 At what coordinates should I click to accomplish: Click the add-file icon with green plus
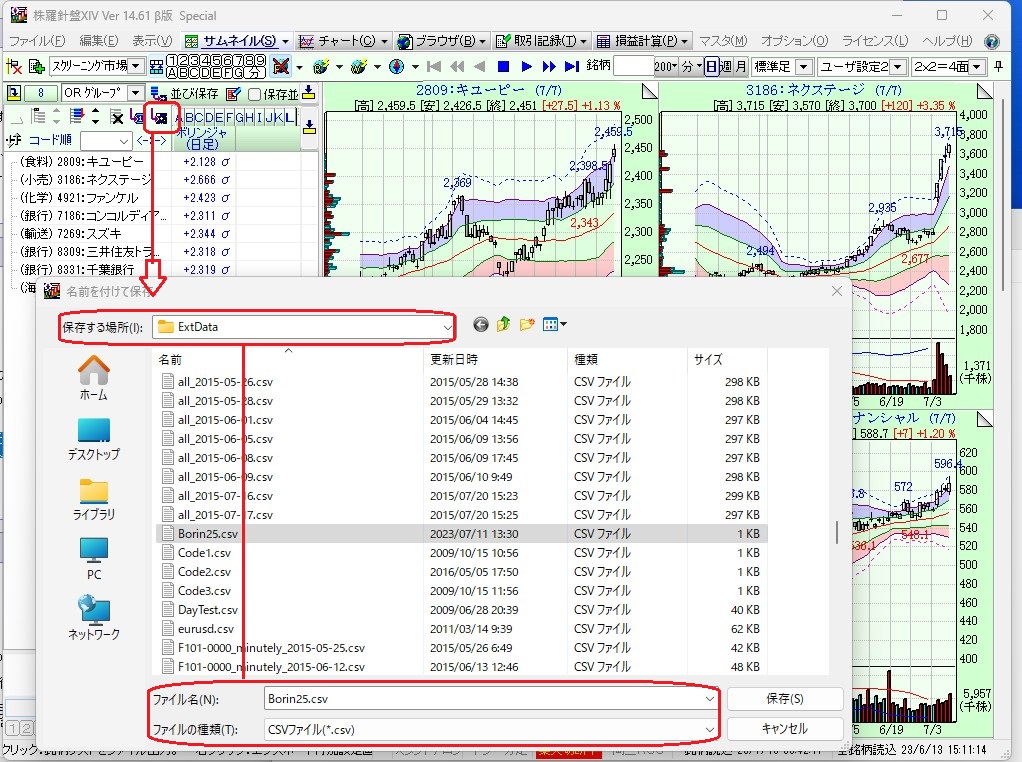(x=36, y=66)
